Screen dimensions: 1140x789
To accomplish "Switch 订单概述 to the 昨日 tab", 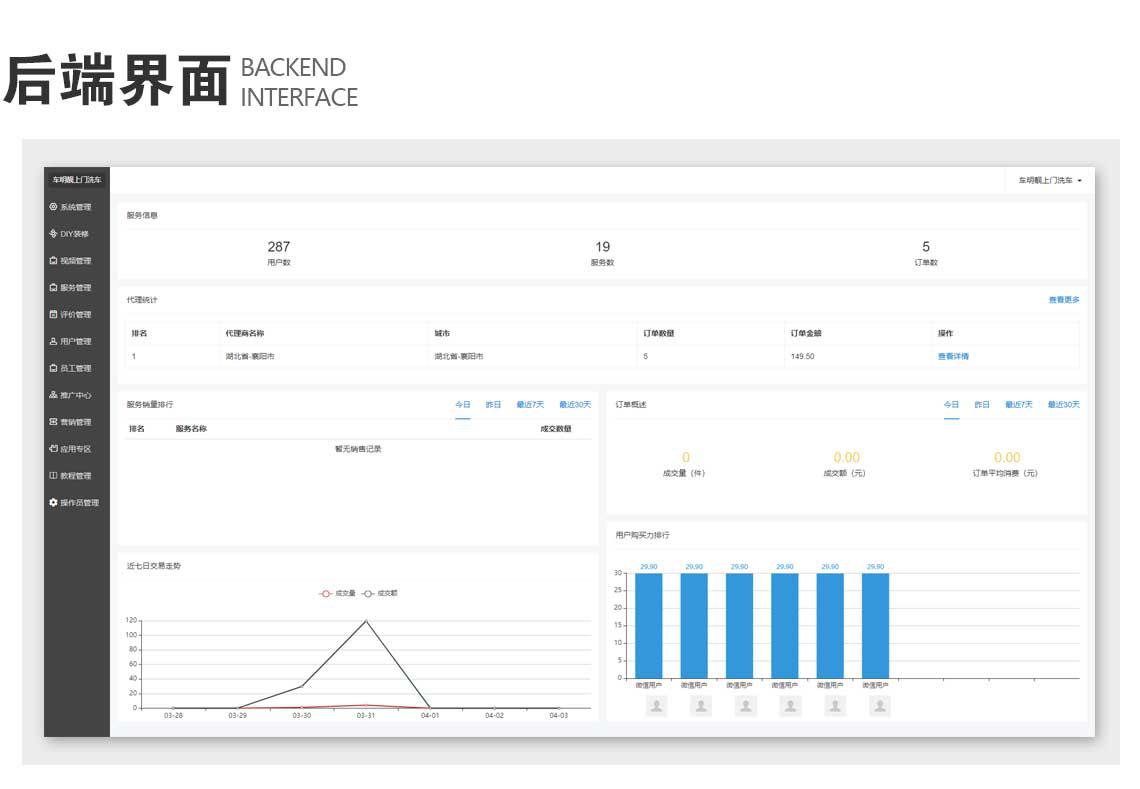I will [982, 405].
